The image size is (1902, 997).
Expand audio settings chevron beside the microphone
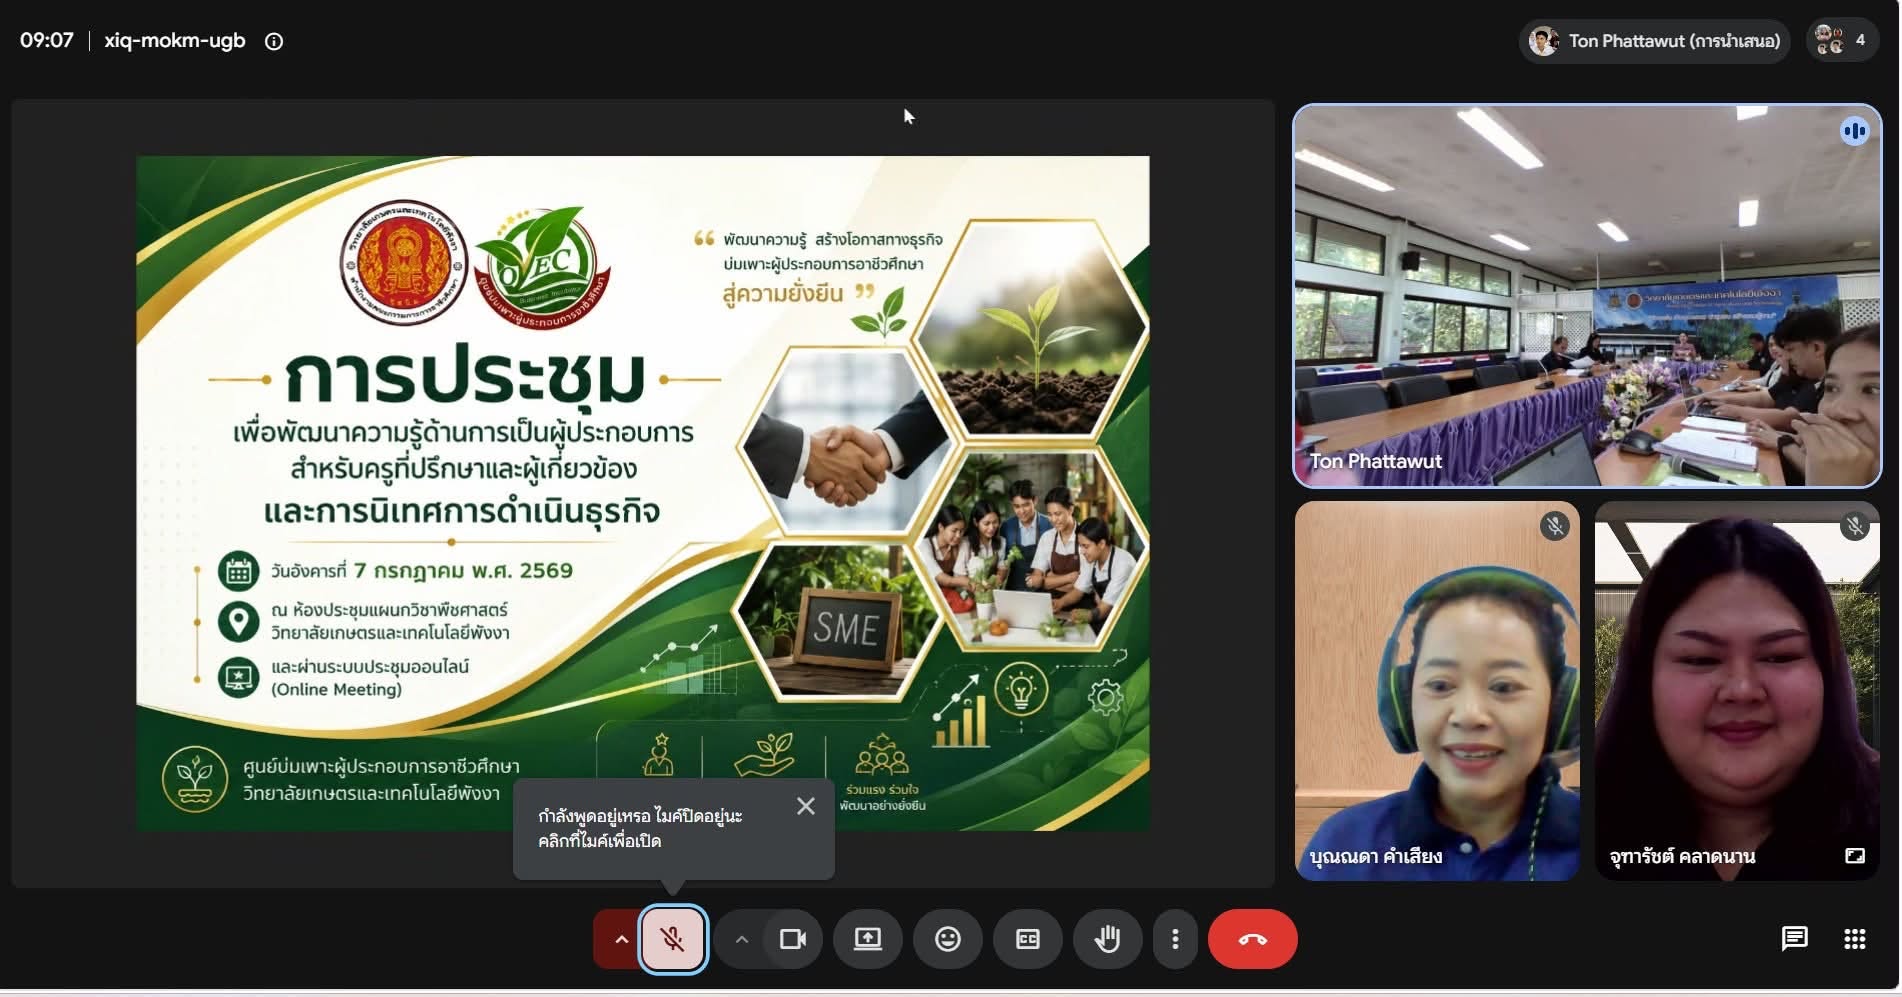(621, 939)
